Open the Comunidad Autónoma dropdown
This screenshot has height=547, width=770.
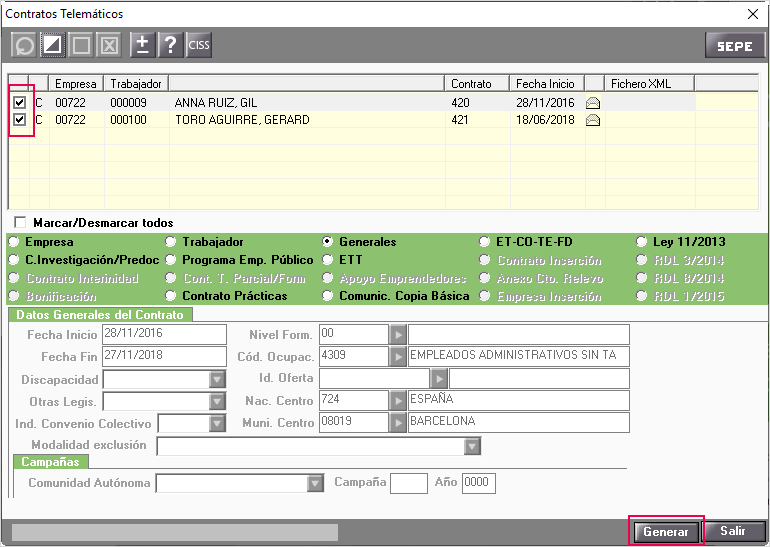coord(315,483)
